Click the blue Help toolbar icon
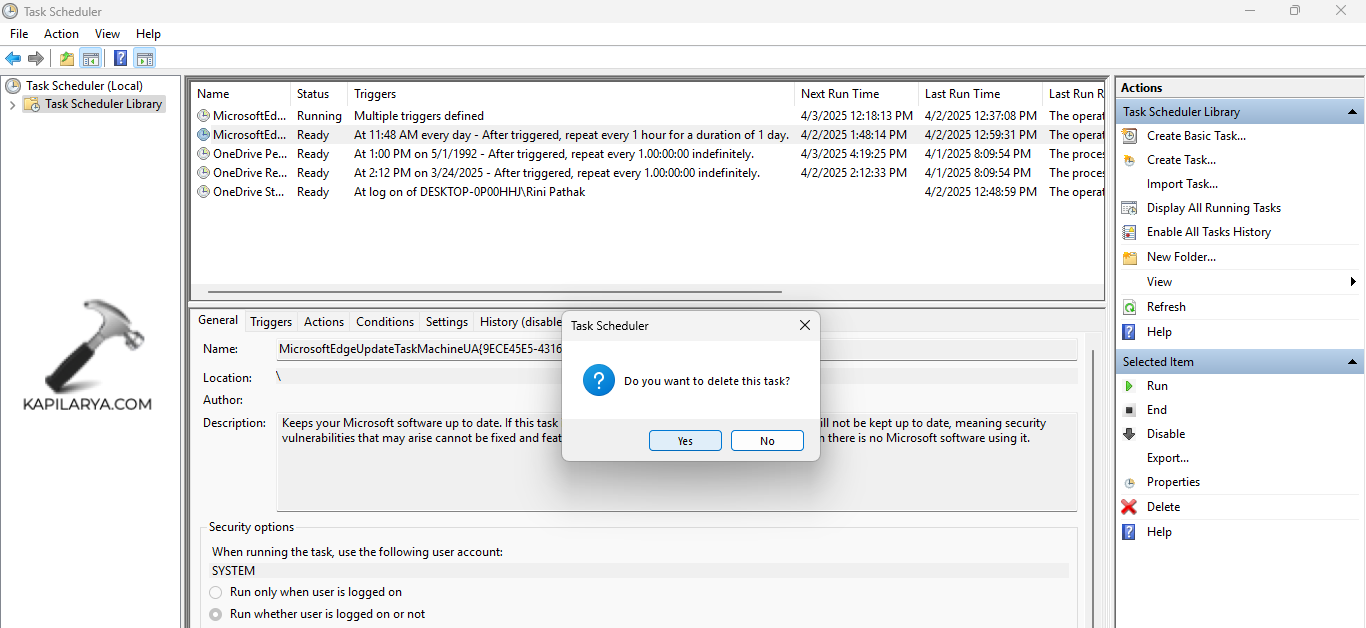Screen dimensions: 1366x628 120,58
